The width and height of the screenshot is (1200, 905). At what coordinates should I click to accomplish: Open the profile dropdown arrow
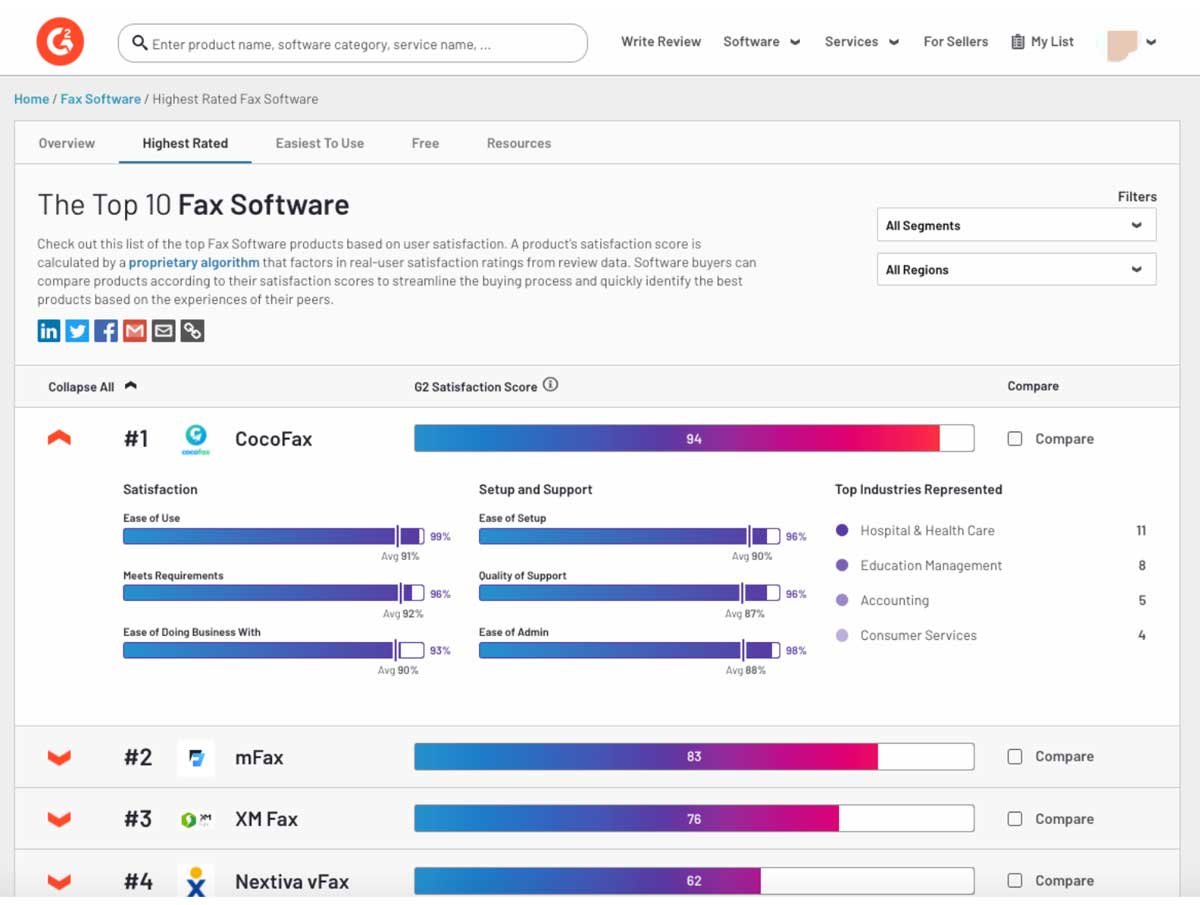(1151, 43)
